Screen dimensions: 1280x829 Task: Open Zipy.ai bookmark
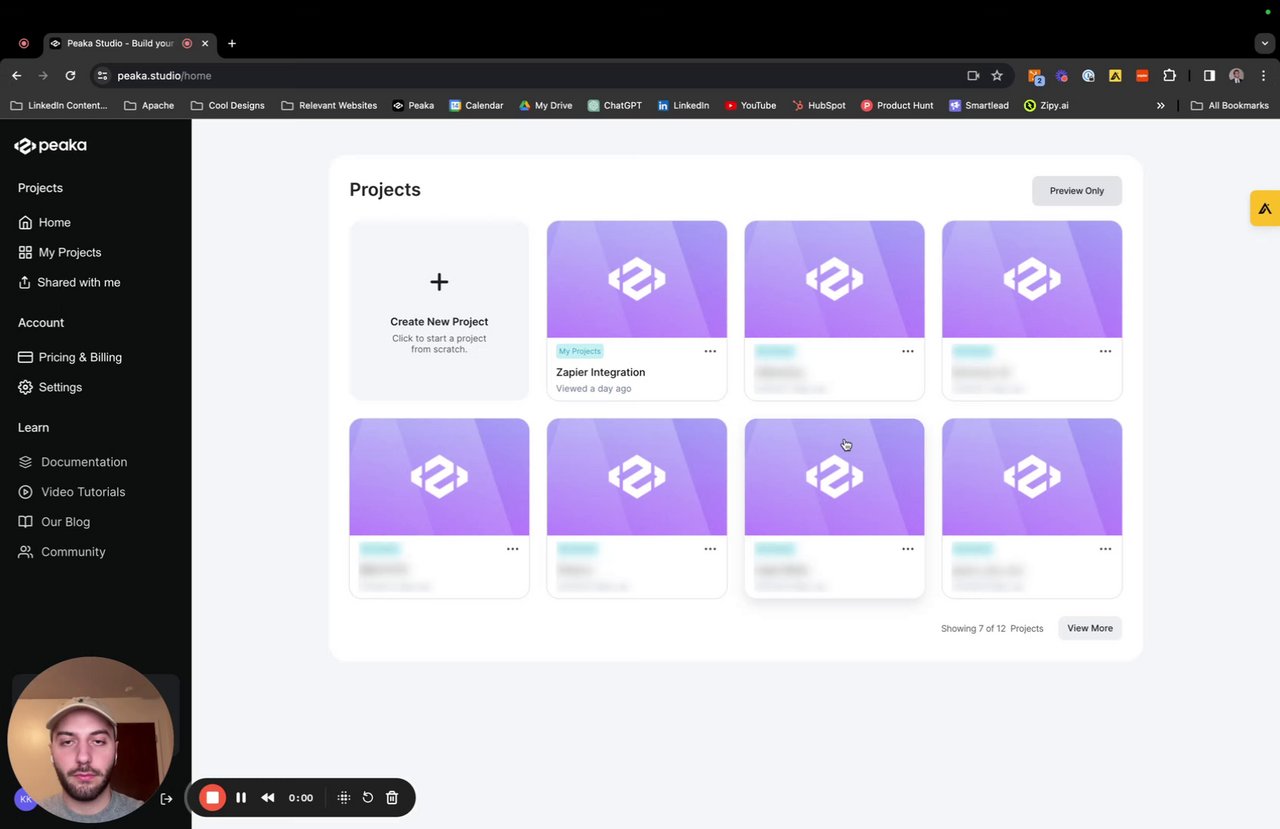click(1046, 105)
